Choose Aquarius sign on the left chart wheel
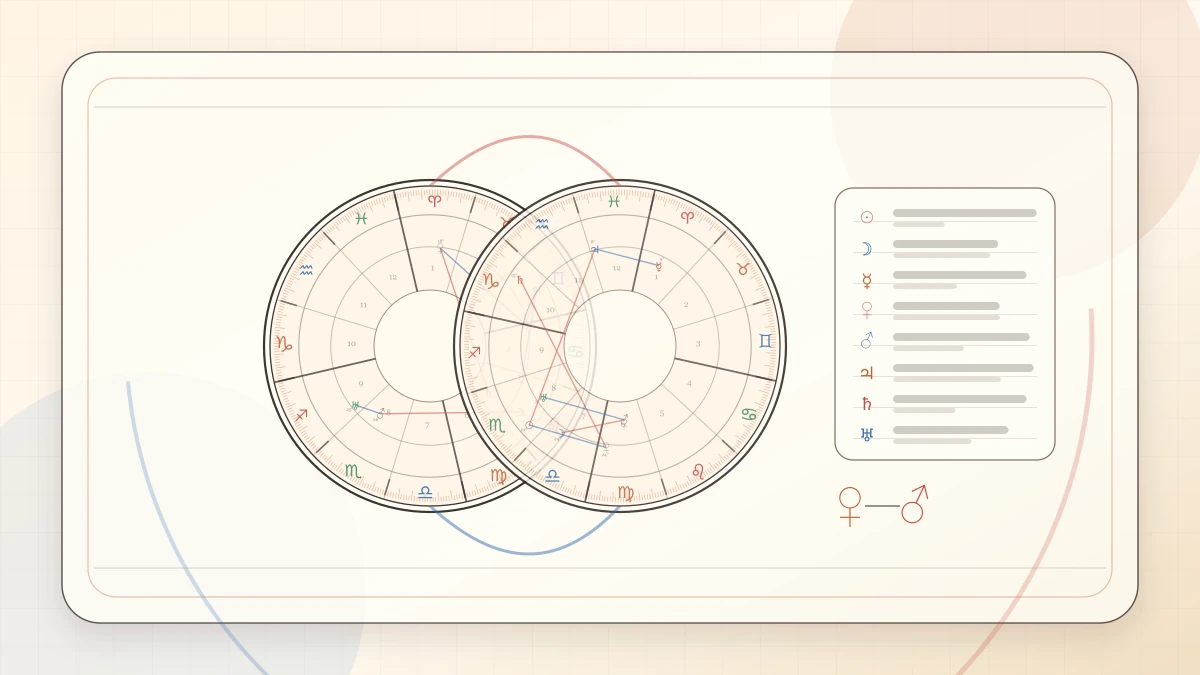The height and width of the screenshot is (675, 1200). 306,270
